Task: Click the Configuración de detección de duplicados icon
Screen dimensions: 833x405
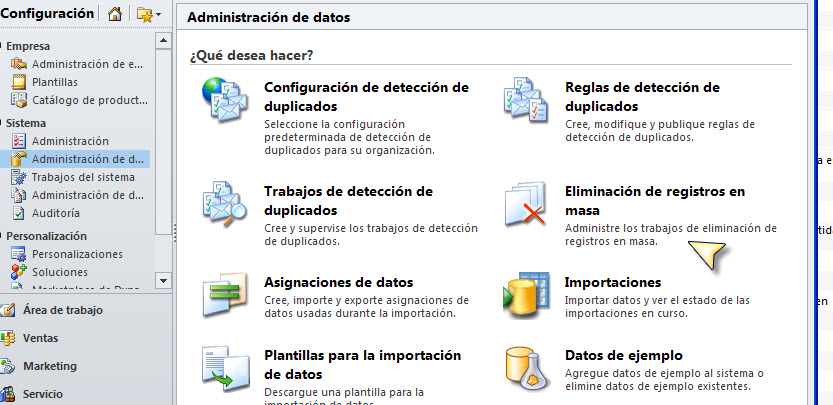Action: [225, 100]
